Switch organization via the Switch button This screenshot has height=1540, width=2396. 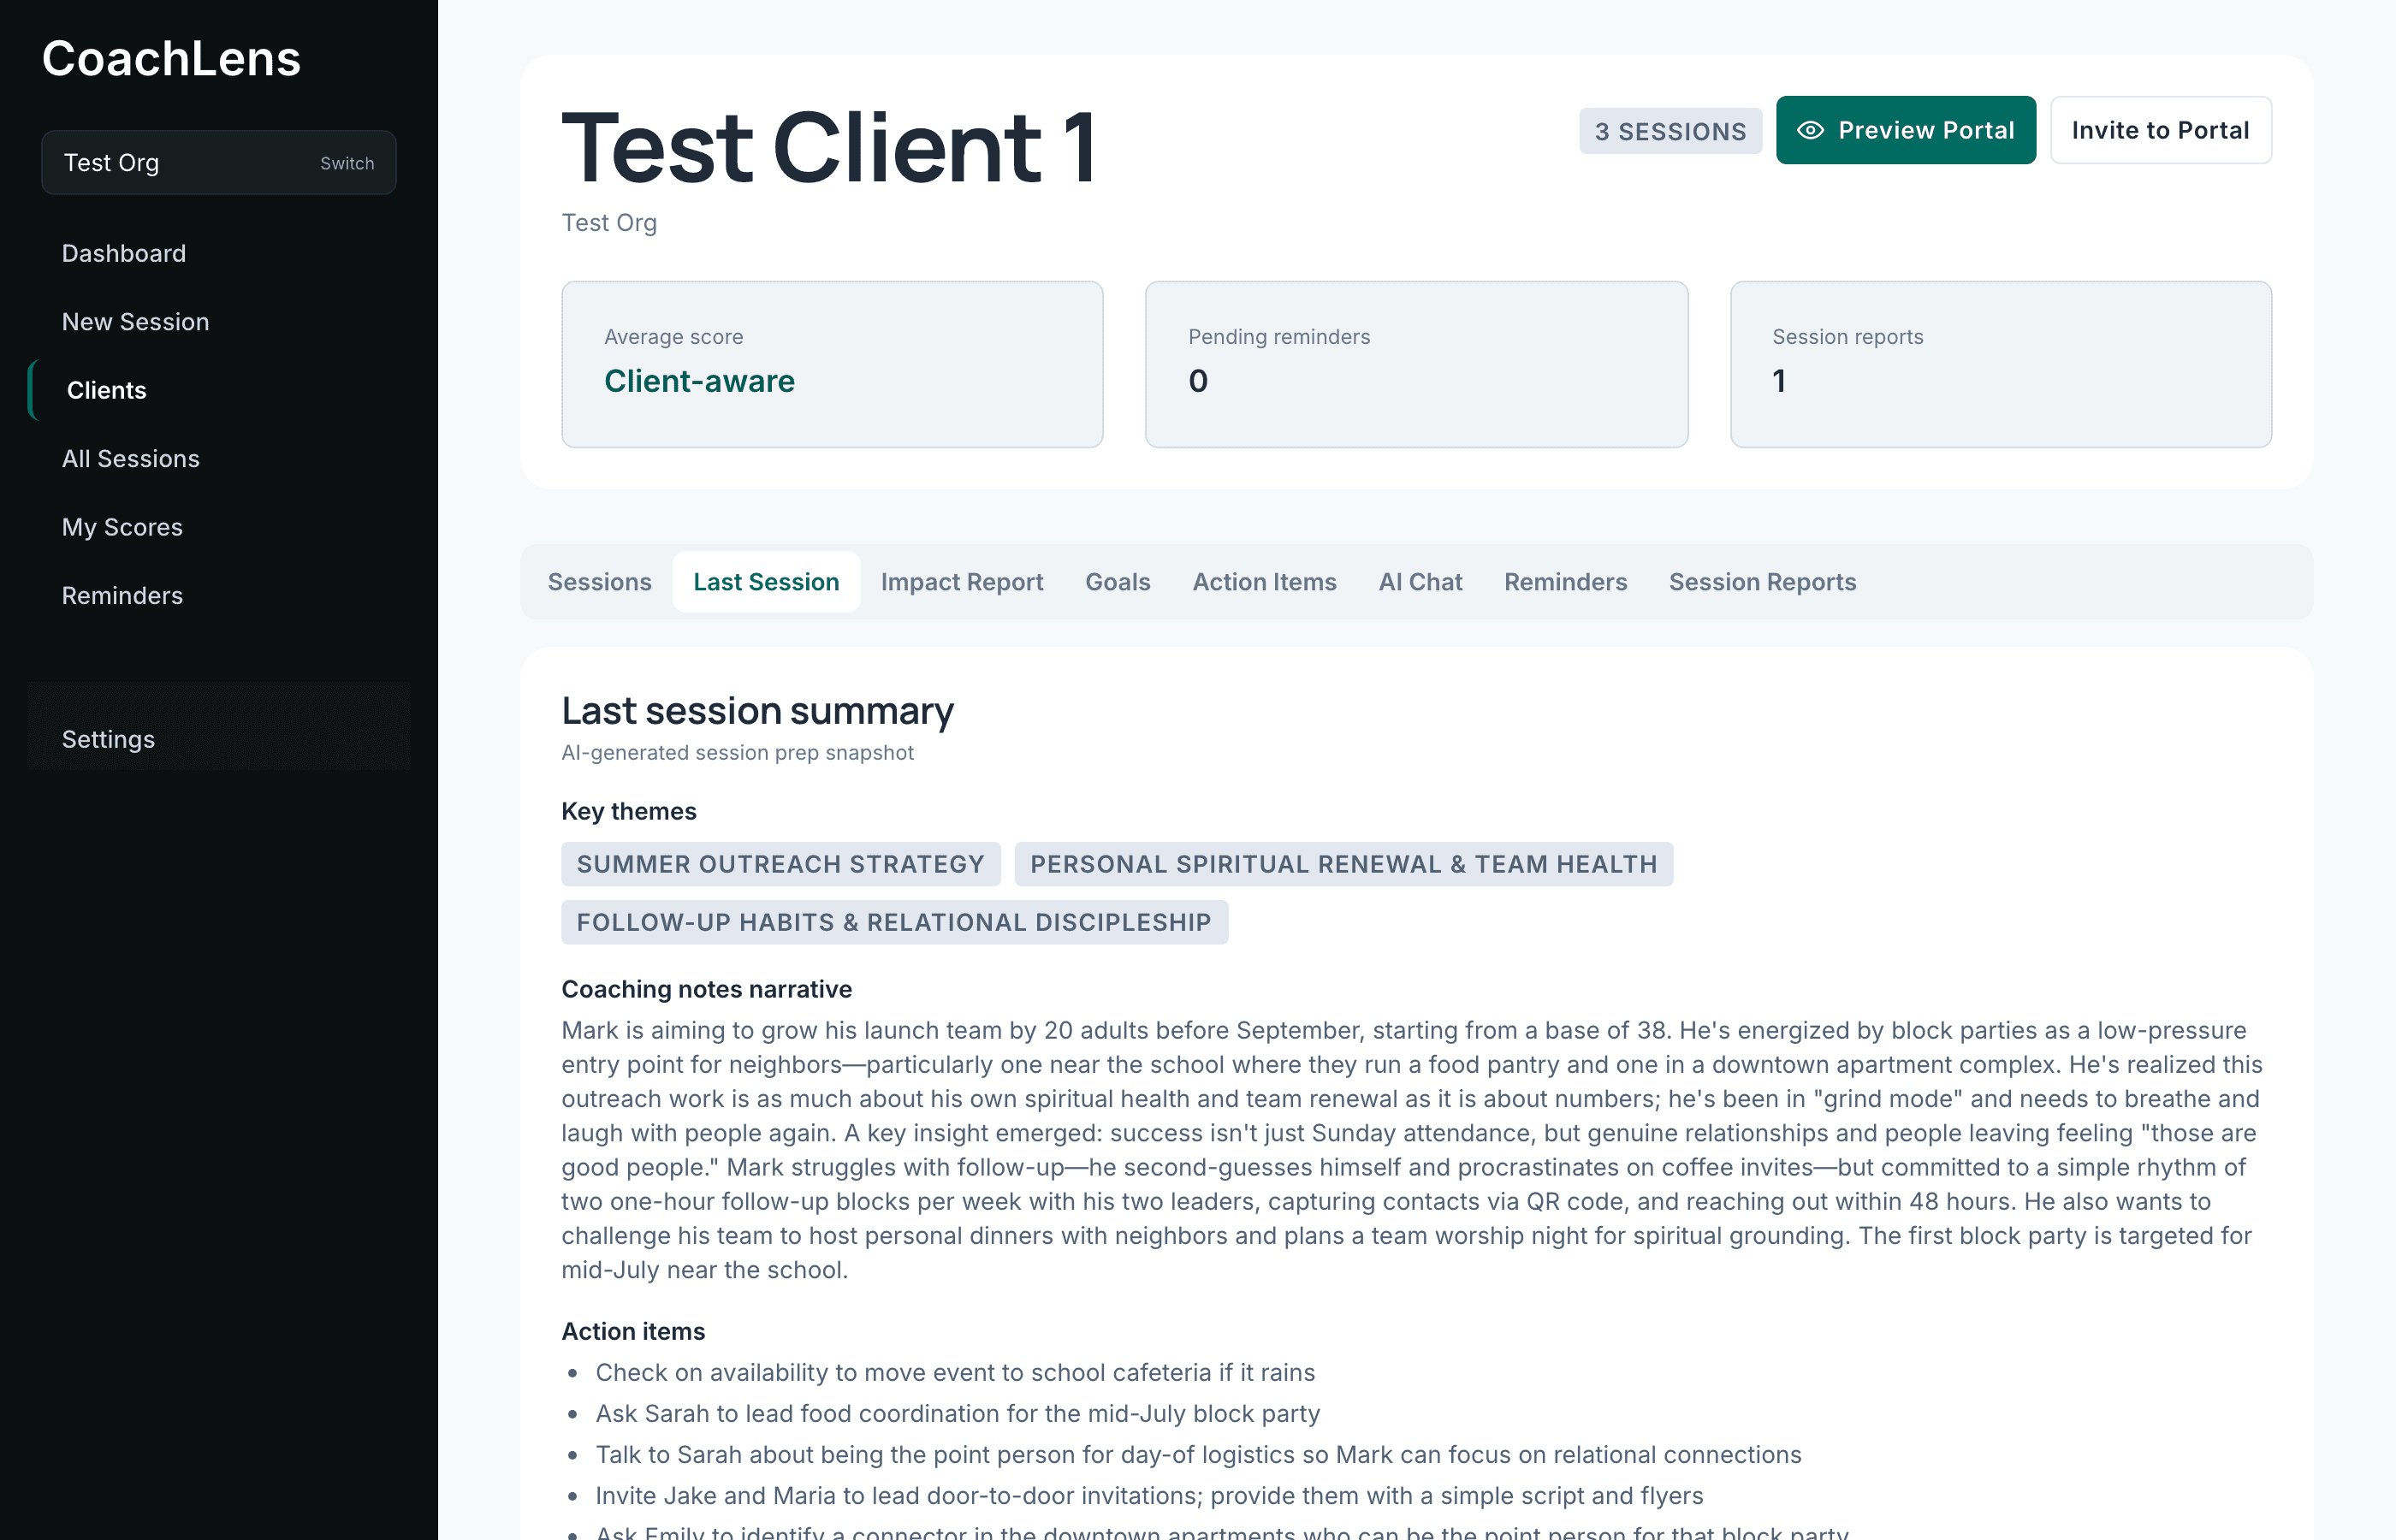point(347,163)
